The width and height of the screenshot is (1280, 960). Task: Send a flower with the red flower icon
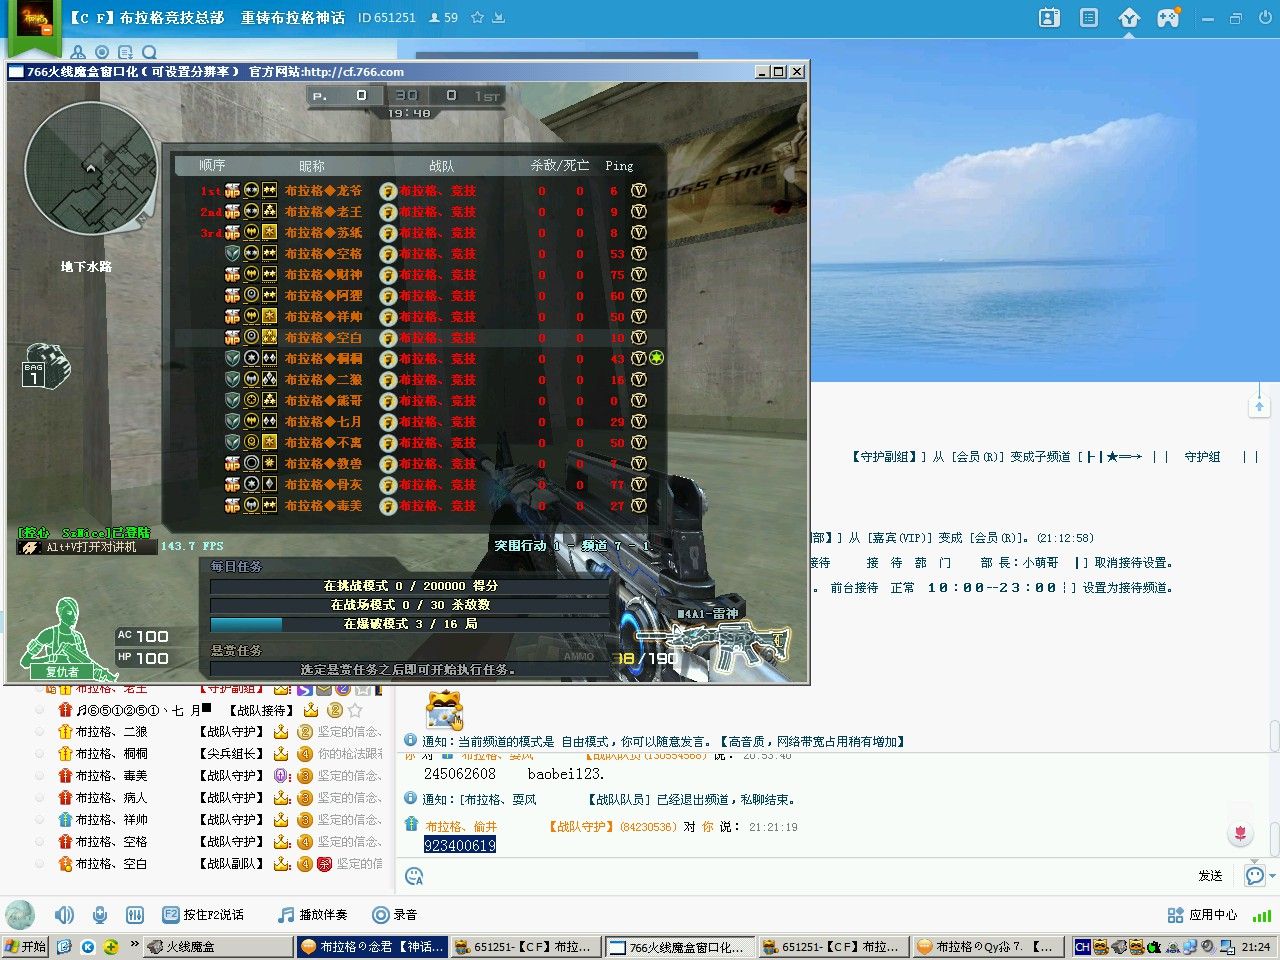(x=1240, y=833)
